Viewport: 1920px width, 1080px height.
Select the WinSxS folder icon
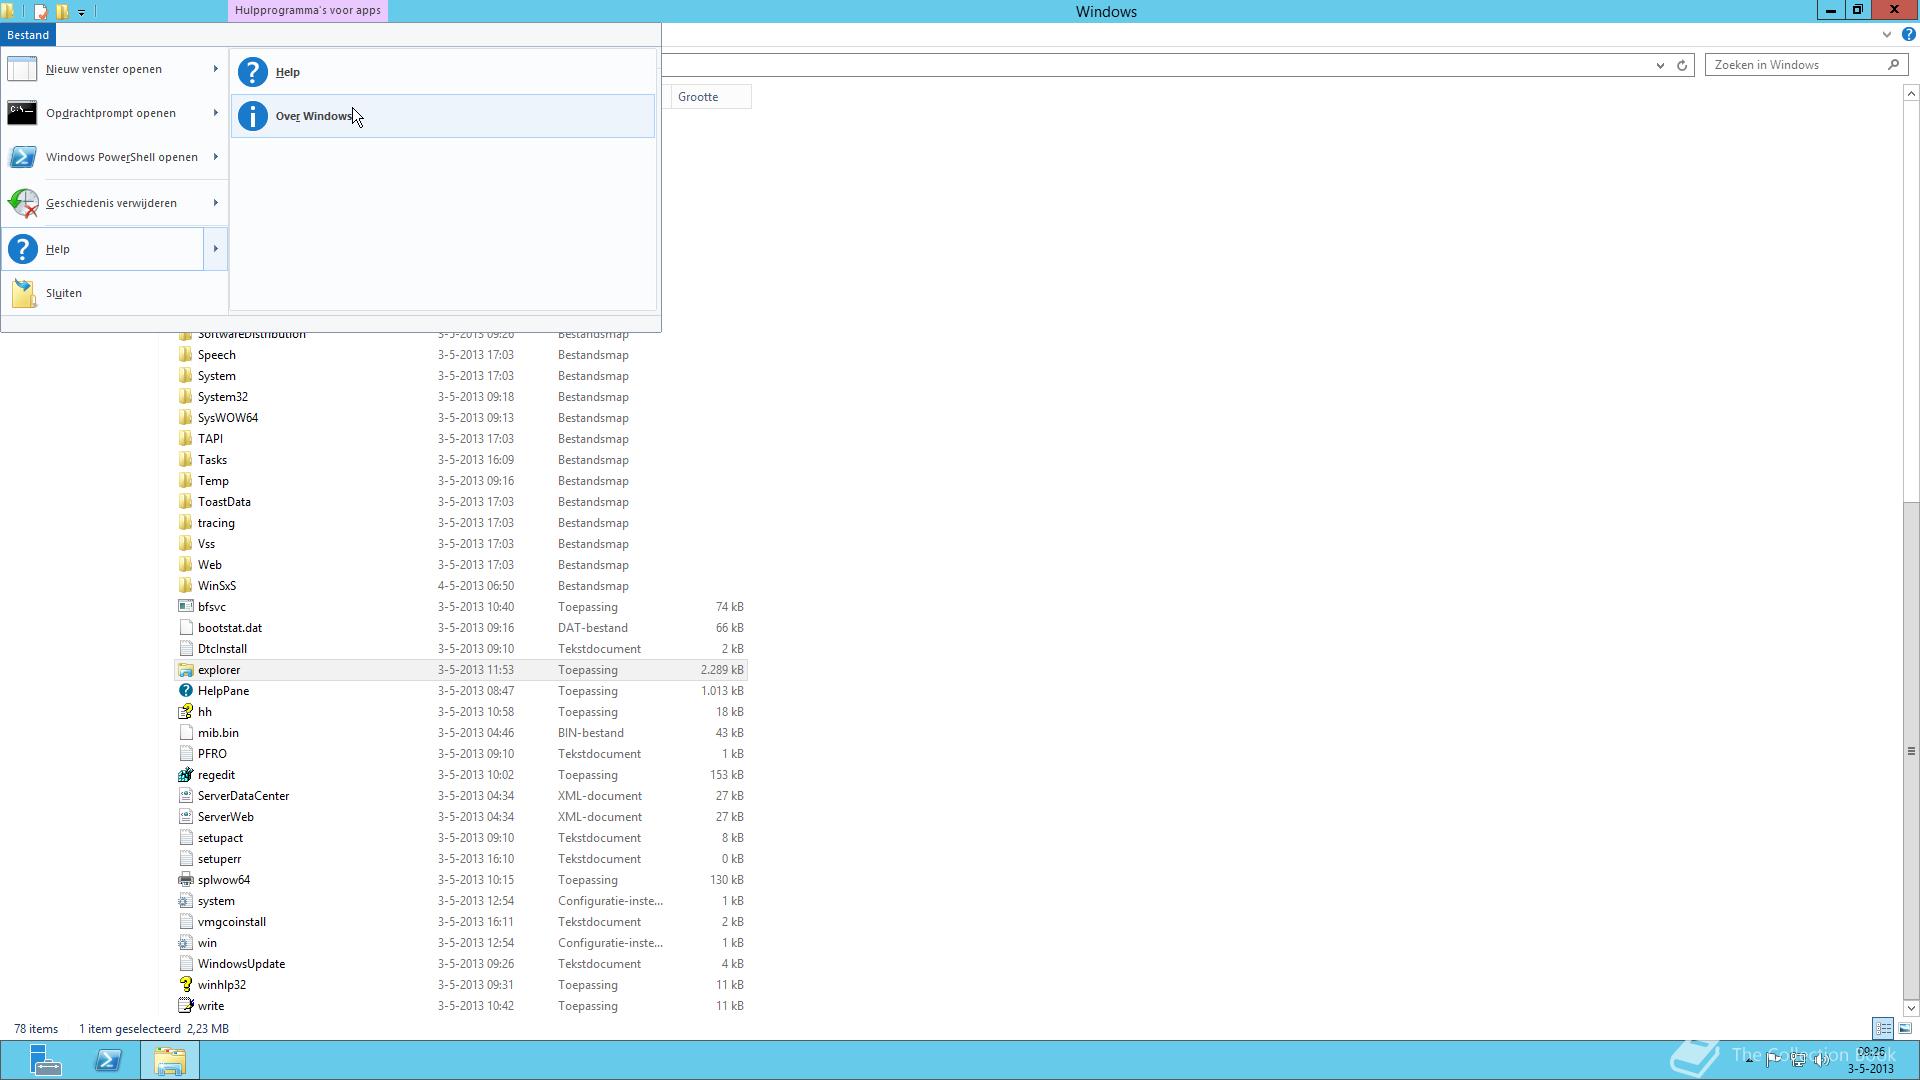click(185, 586)
